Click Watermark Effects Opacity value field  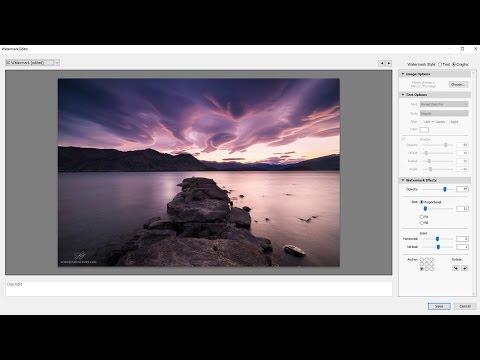pyautogui.click(x=462, y=189)
